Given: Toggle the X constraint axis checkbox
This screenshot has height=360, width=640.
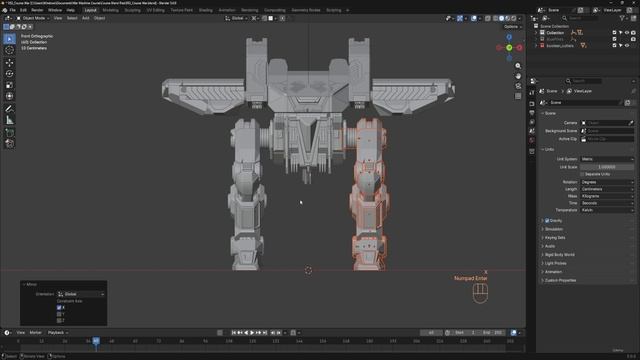Looking at the screenshot, I should click(59, 308).
